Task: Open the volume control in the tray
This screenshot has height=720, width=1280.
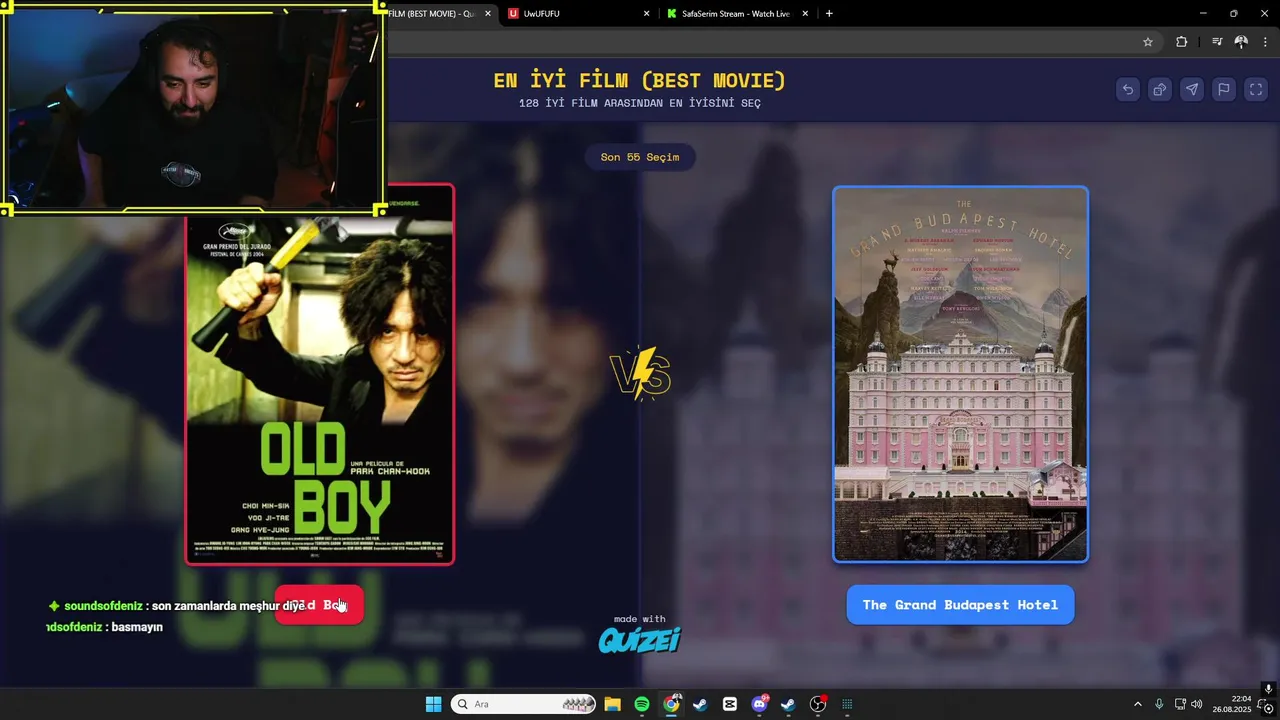Action: [1197, 704]
